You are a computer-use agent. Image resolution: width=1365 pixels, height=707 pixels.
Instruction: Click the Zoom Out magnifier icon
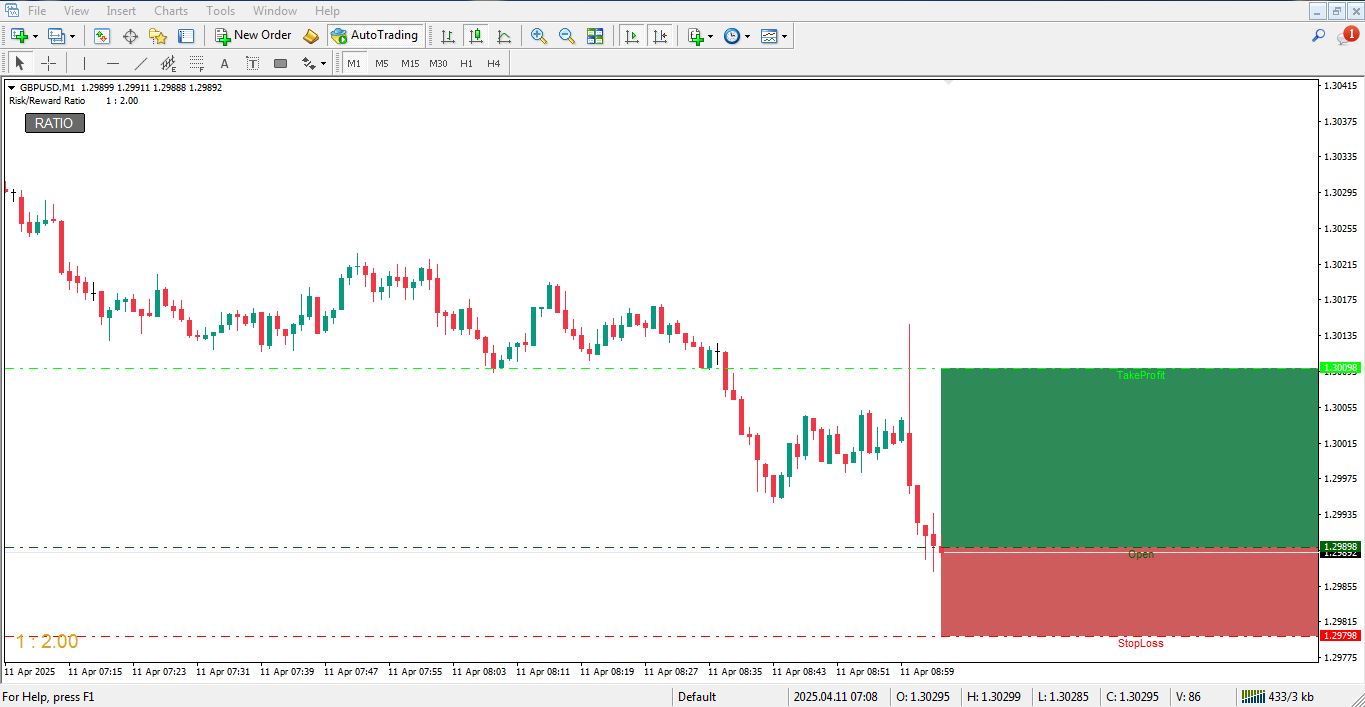567,36
